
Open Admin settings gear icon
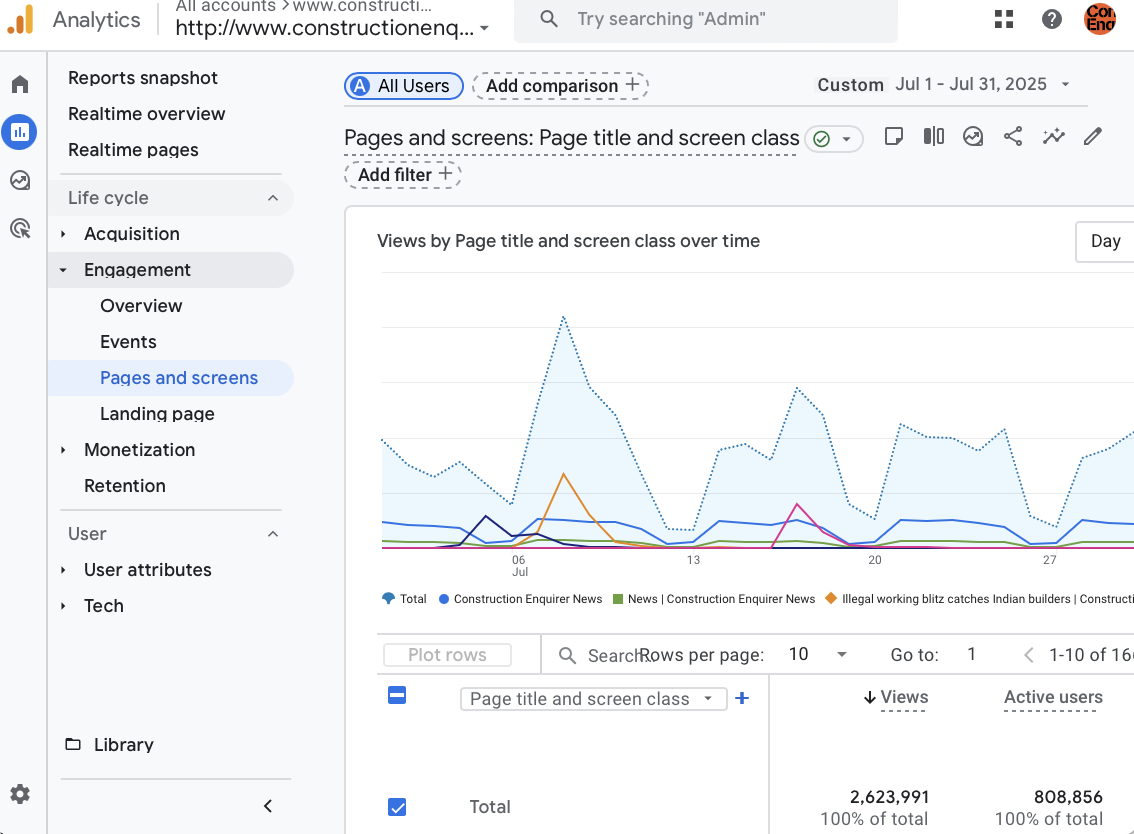pos(20,794)
